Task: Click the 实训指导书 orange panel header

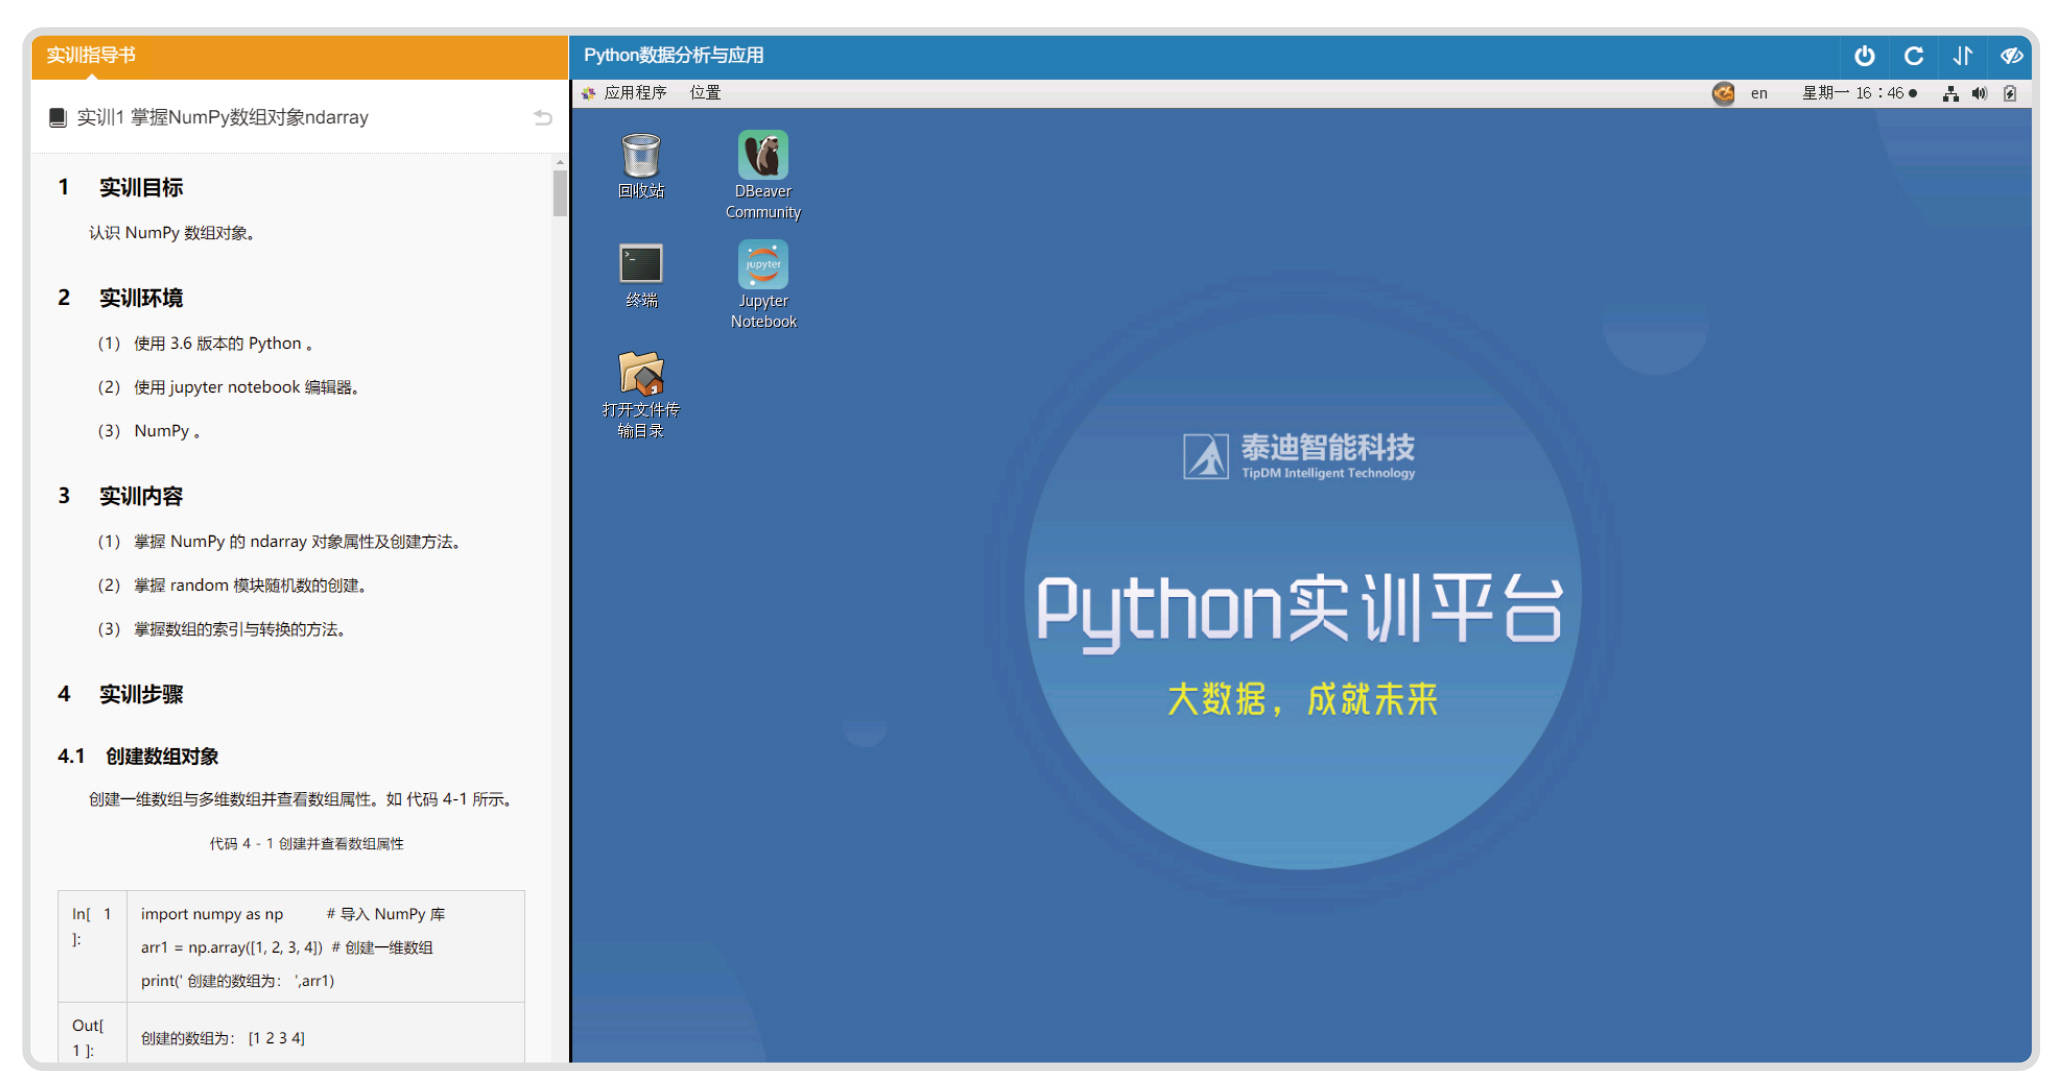Action: pos(299,56)
